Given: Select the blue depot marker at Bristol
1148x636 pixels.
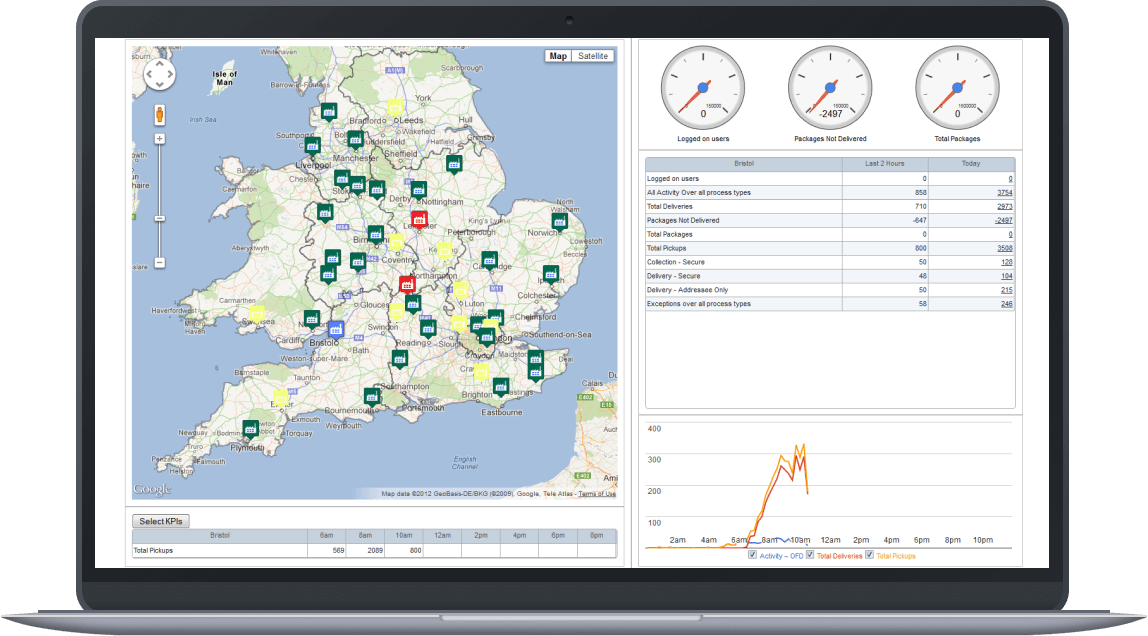Looking at the screenshot, I should click(x=334, y=328).
